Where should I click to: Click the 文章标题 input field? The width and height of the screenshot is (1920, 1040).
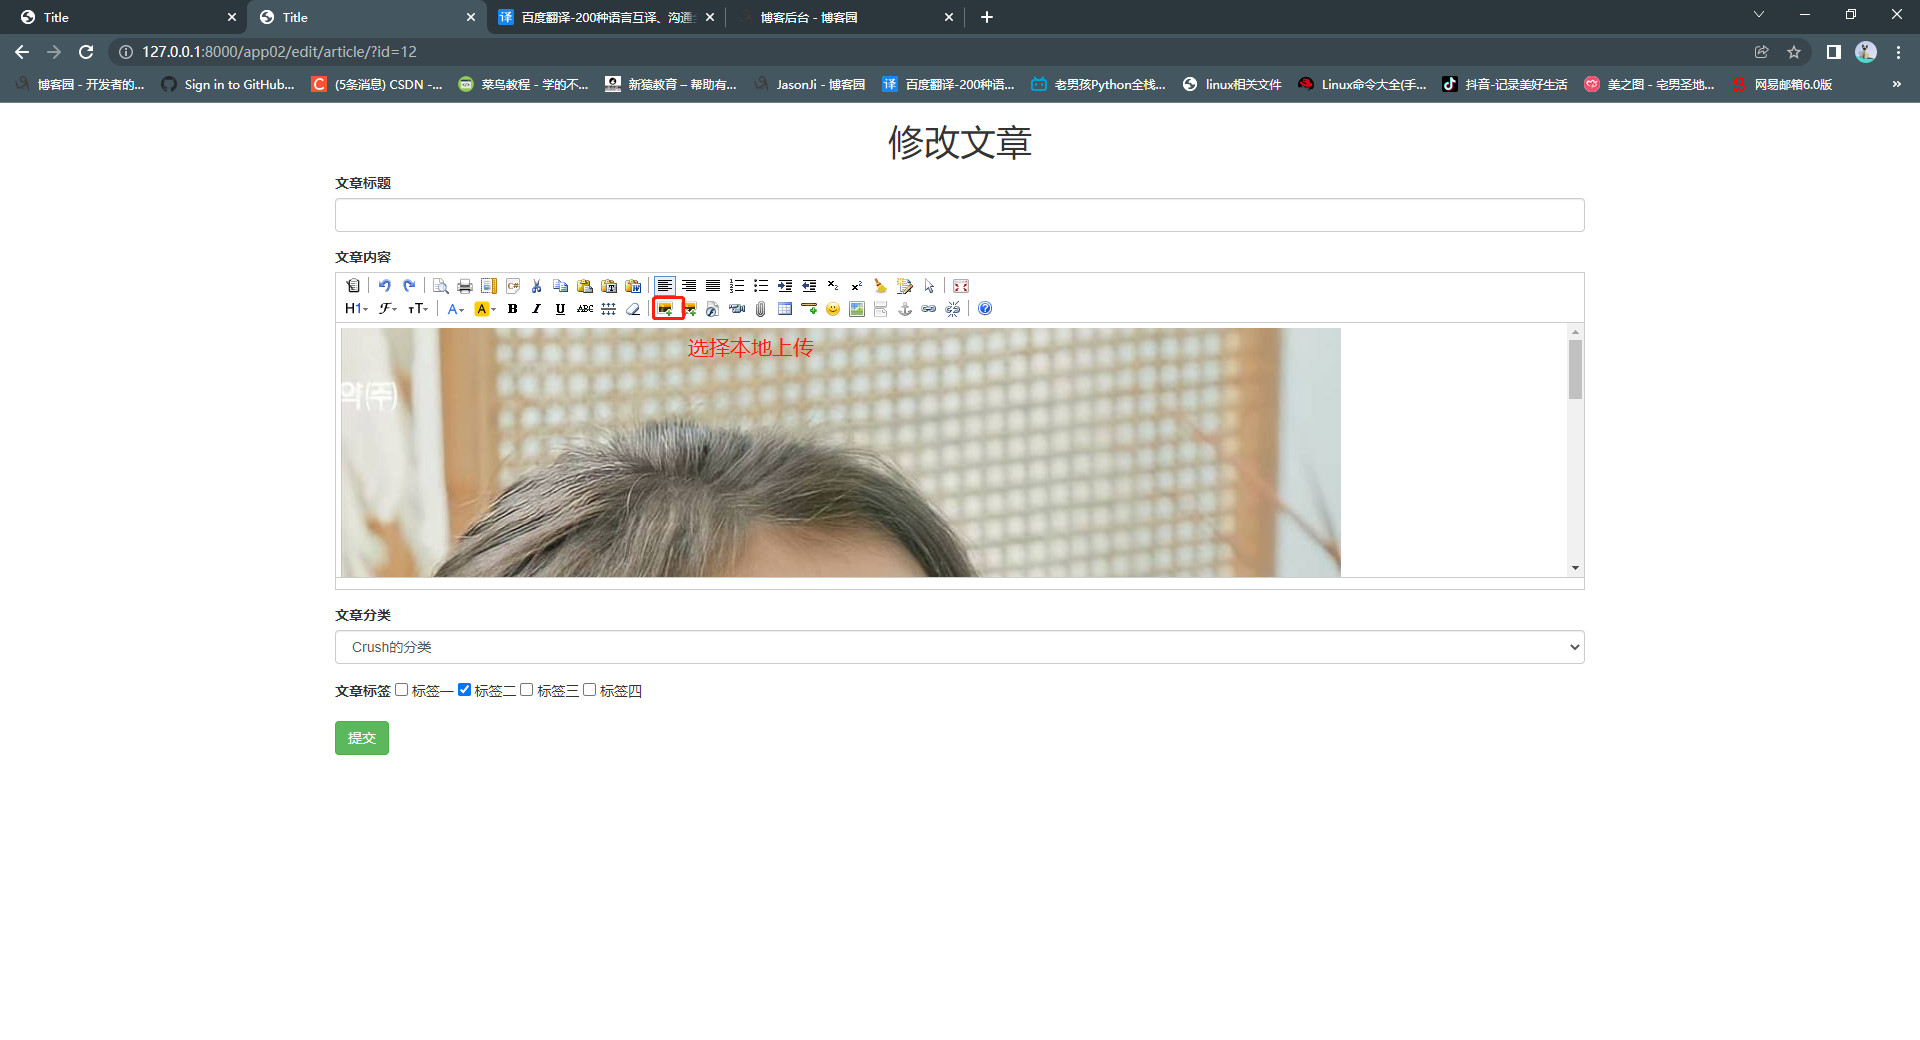coord(959,215)
